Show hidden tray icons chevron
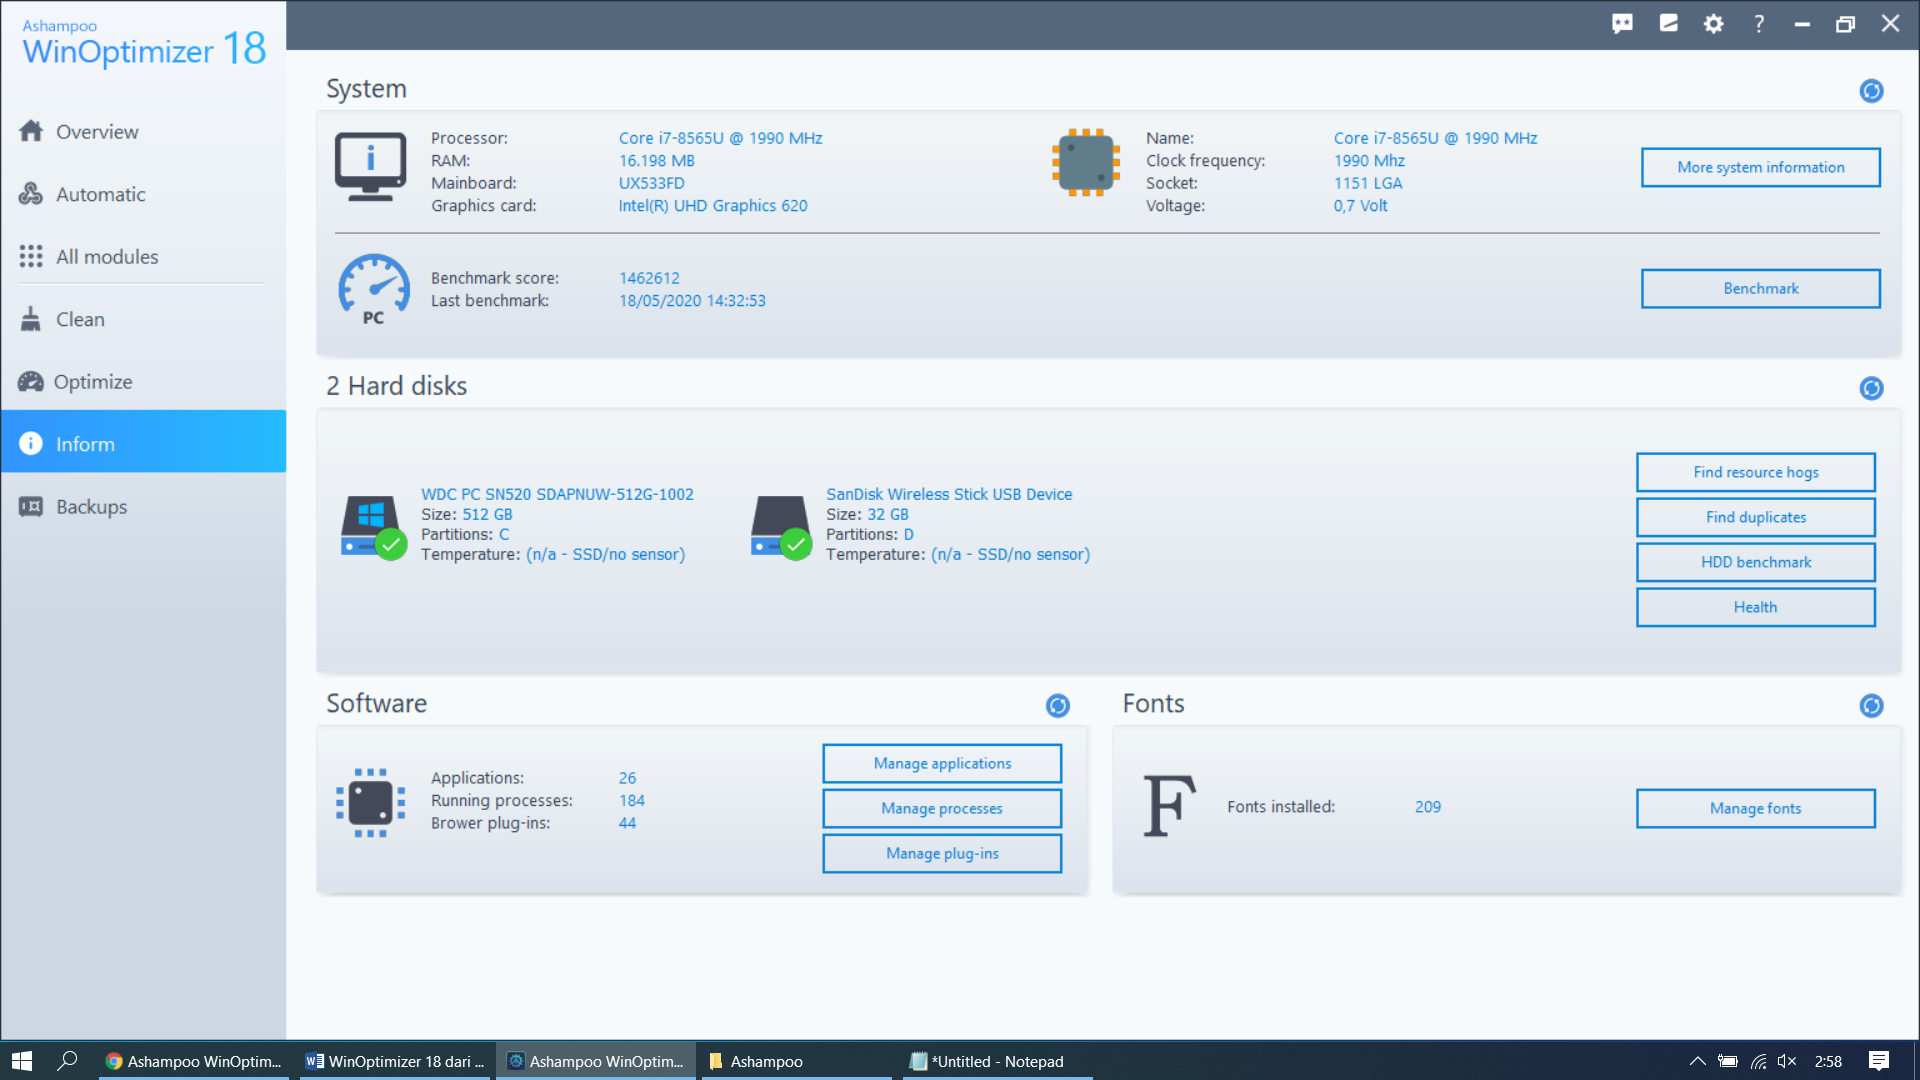The height and width of the screenshot is (1080, 1920). click(x=1697, y=1061)
